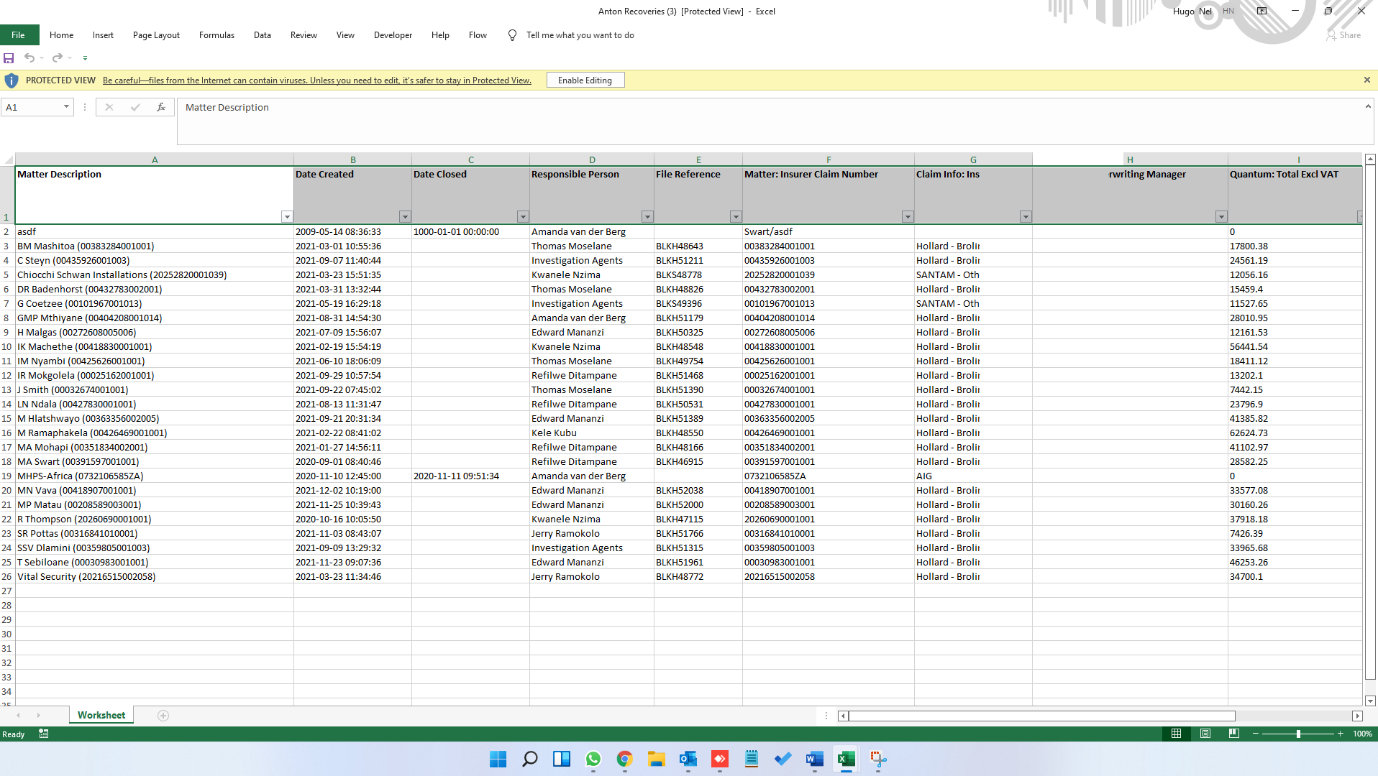Image resolution: width=1378 pixels, height=776 pixels.
Task: Click the Undo arrow icon
Action: (x=28, y=58)
